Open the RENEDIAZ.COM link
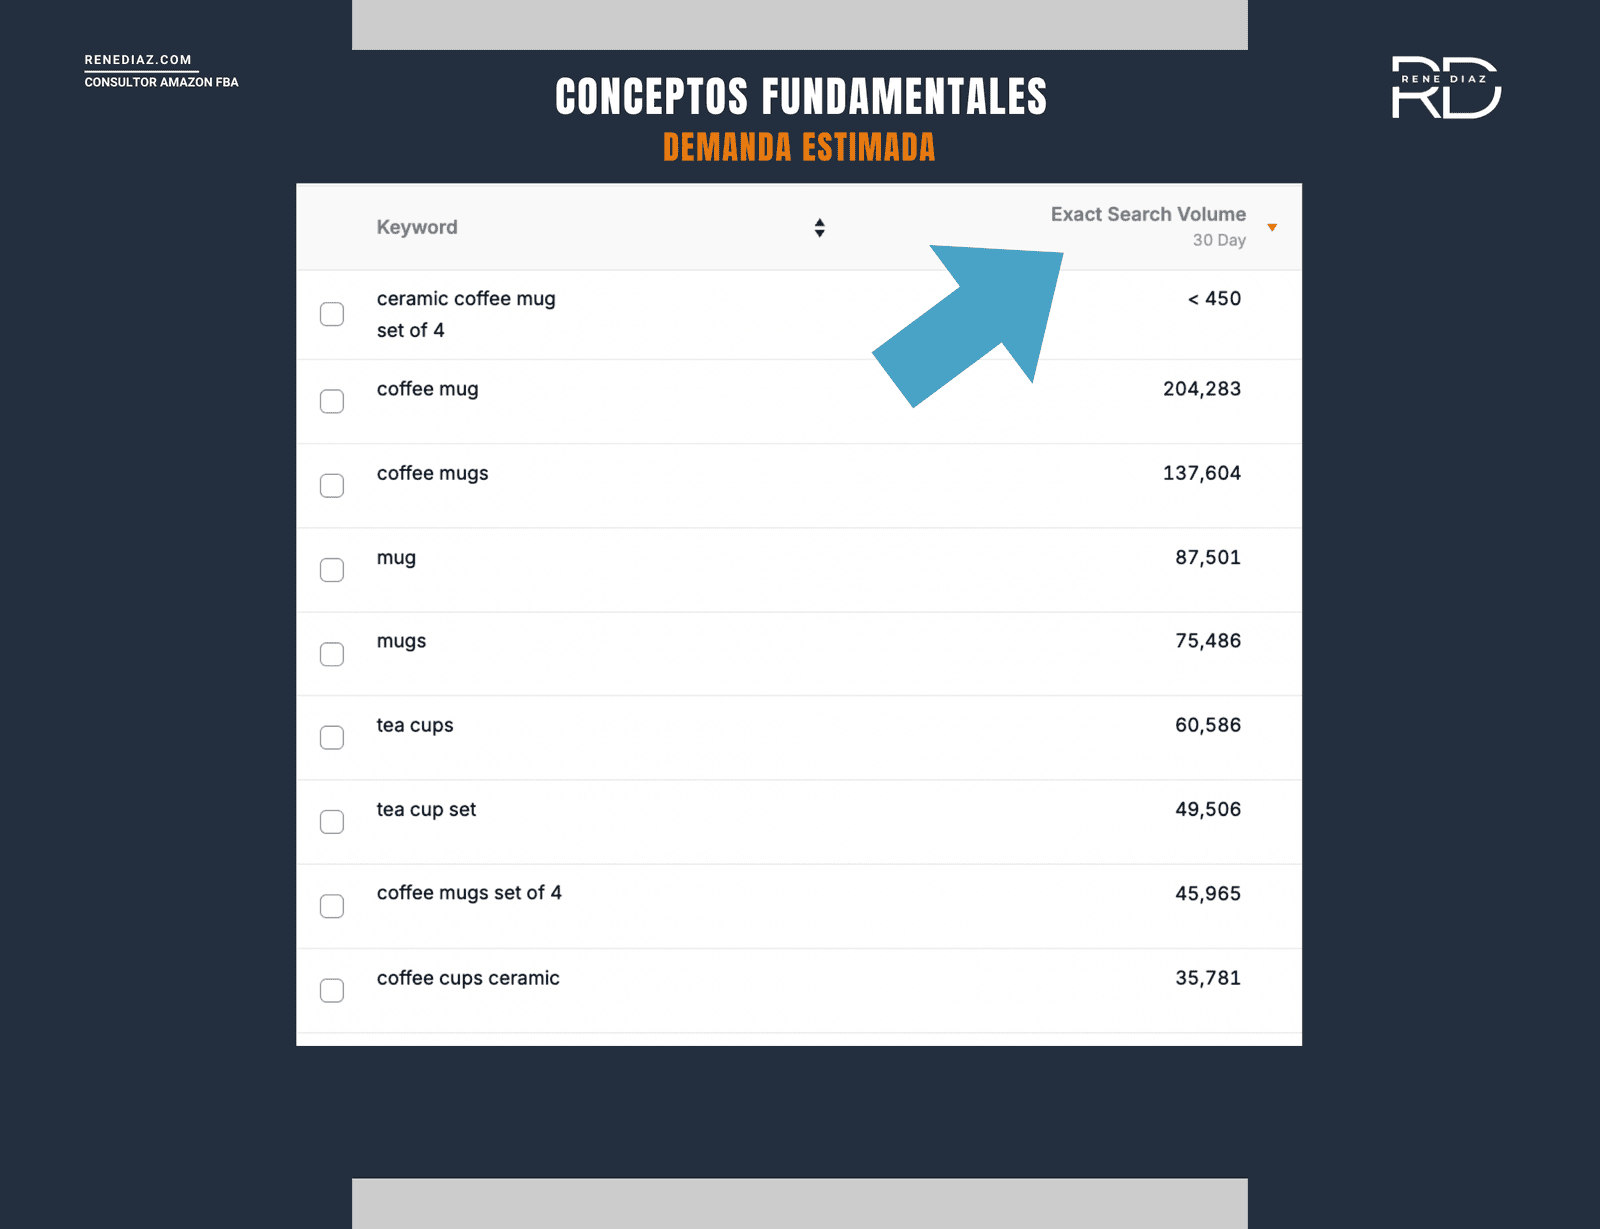The image size is (1600, 1229). [x=138, y=60]
